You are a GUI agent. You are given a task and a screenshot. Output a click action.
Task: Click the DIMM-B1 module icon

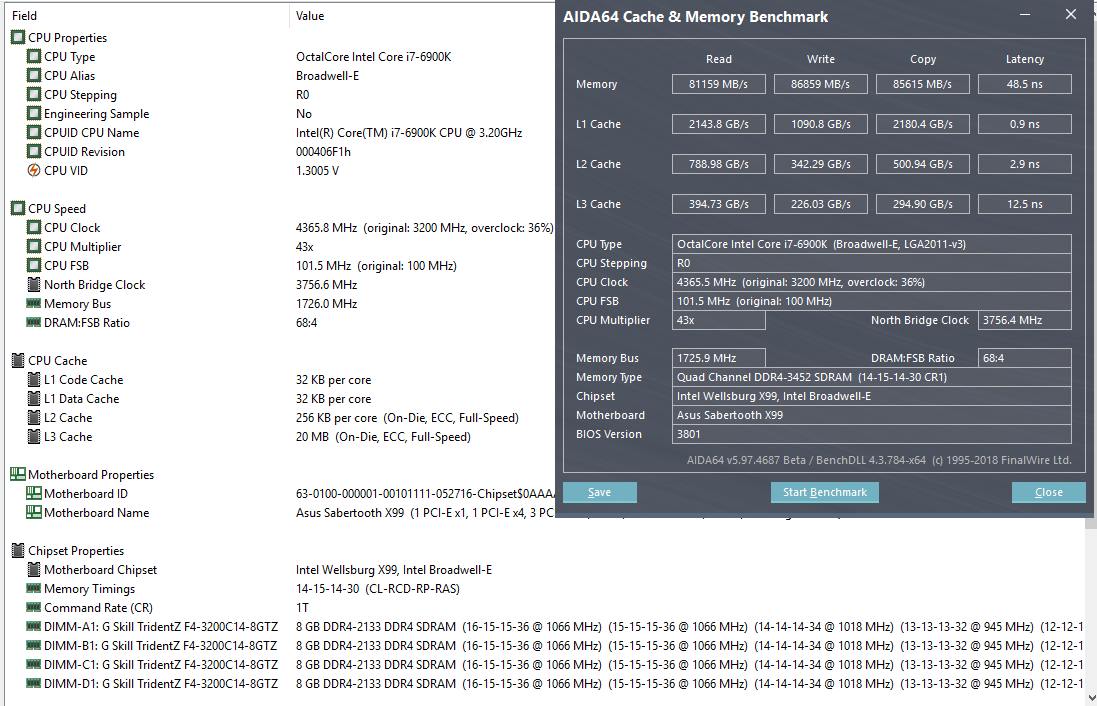34,645
